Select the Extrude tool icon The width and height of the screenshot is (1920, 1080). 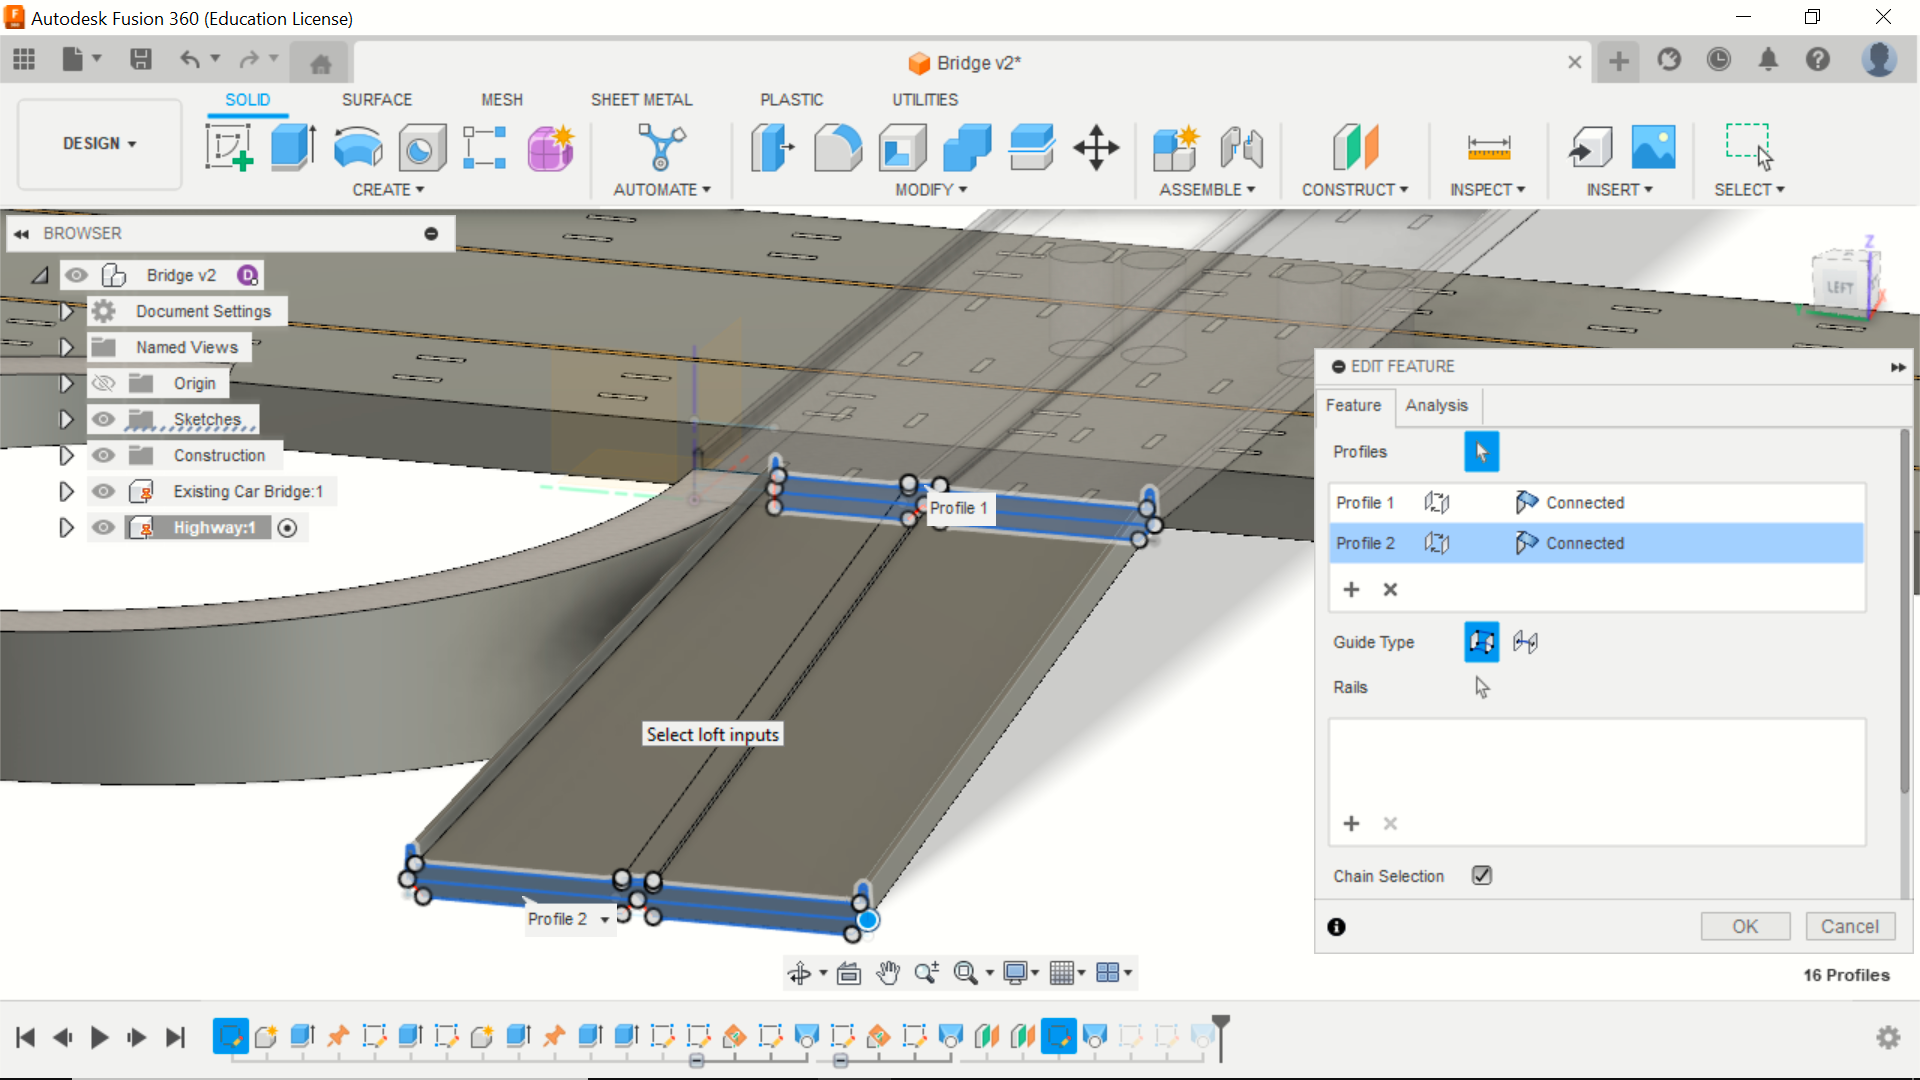293,147
